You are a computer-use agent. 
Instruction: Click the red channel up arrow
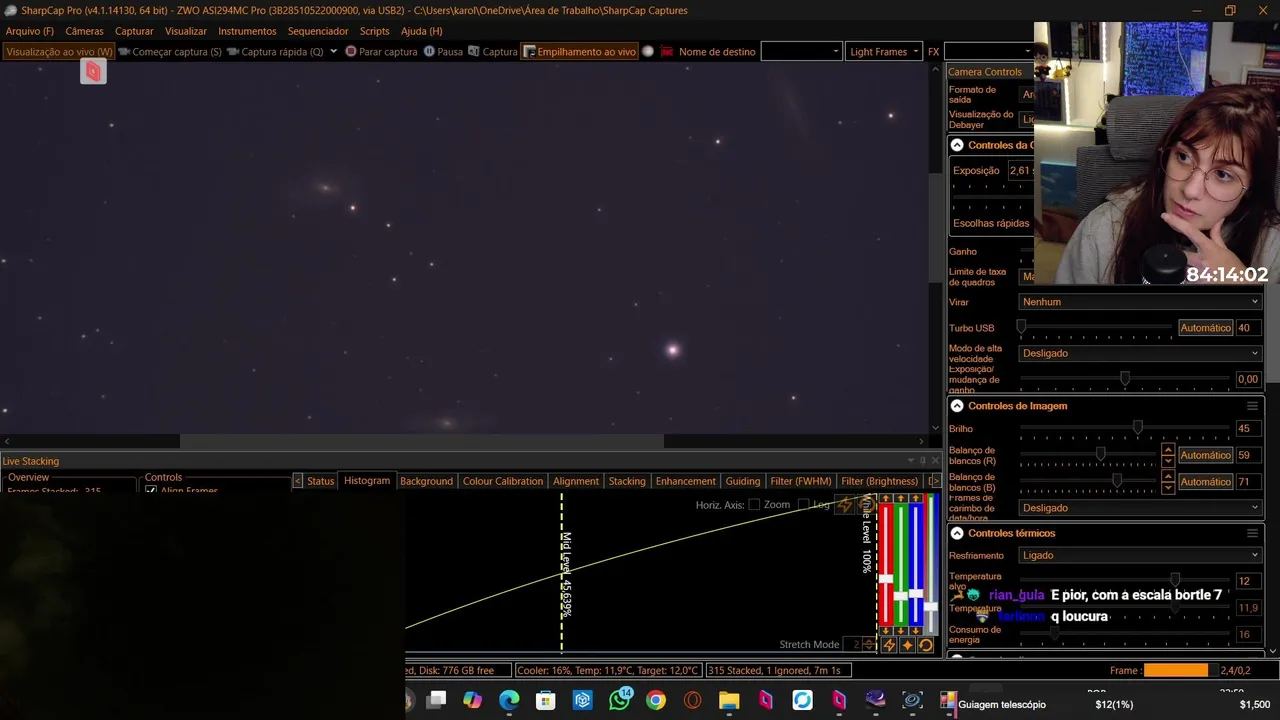(x=886, y=499)
